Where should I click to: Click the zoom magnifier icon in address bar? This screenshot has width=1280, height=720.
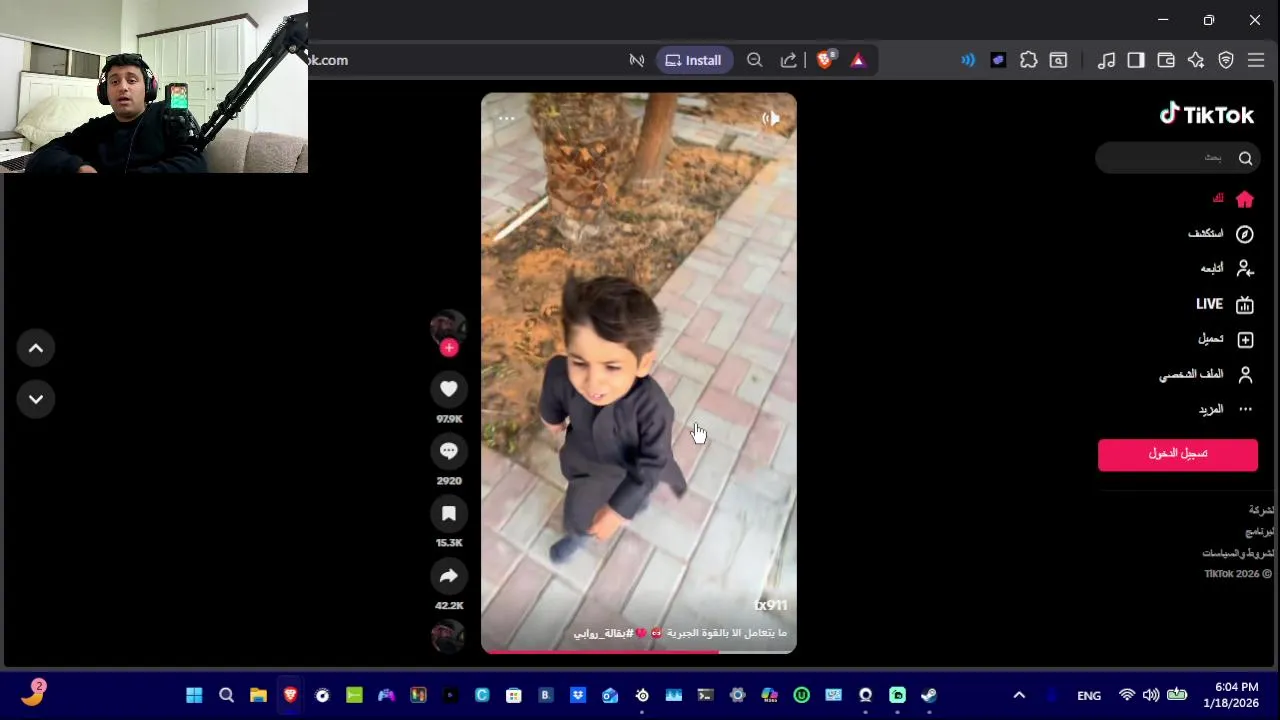click(755, 60)
